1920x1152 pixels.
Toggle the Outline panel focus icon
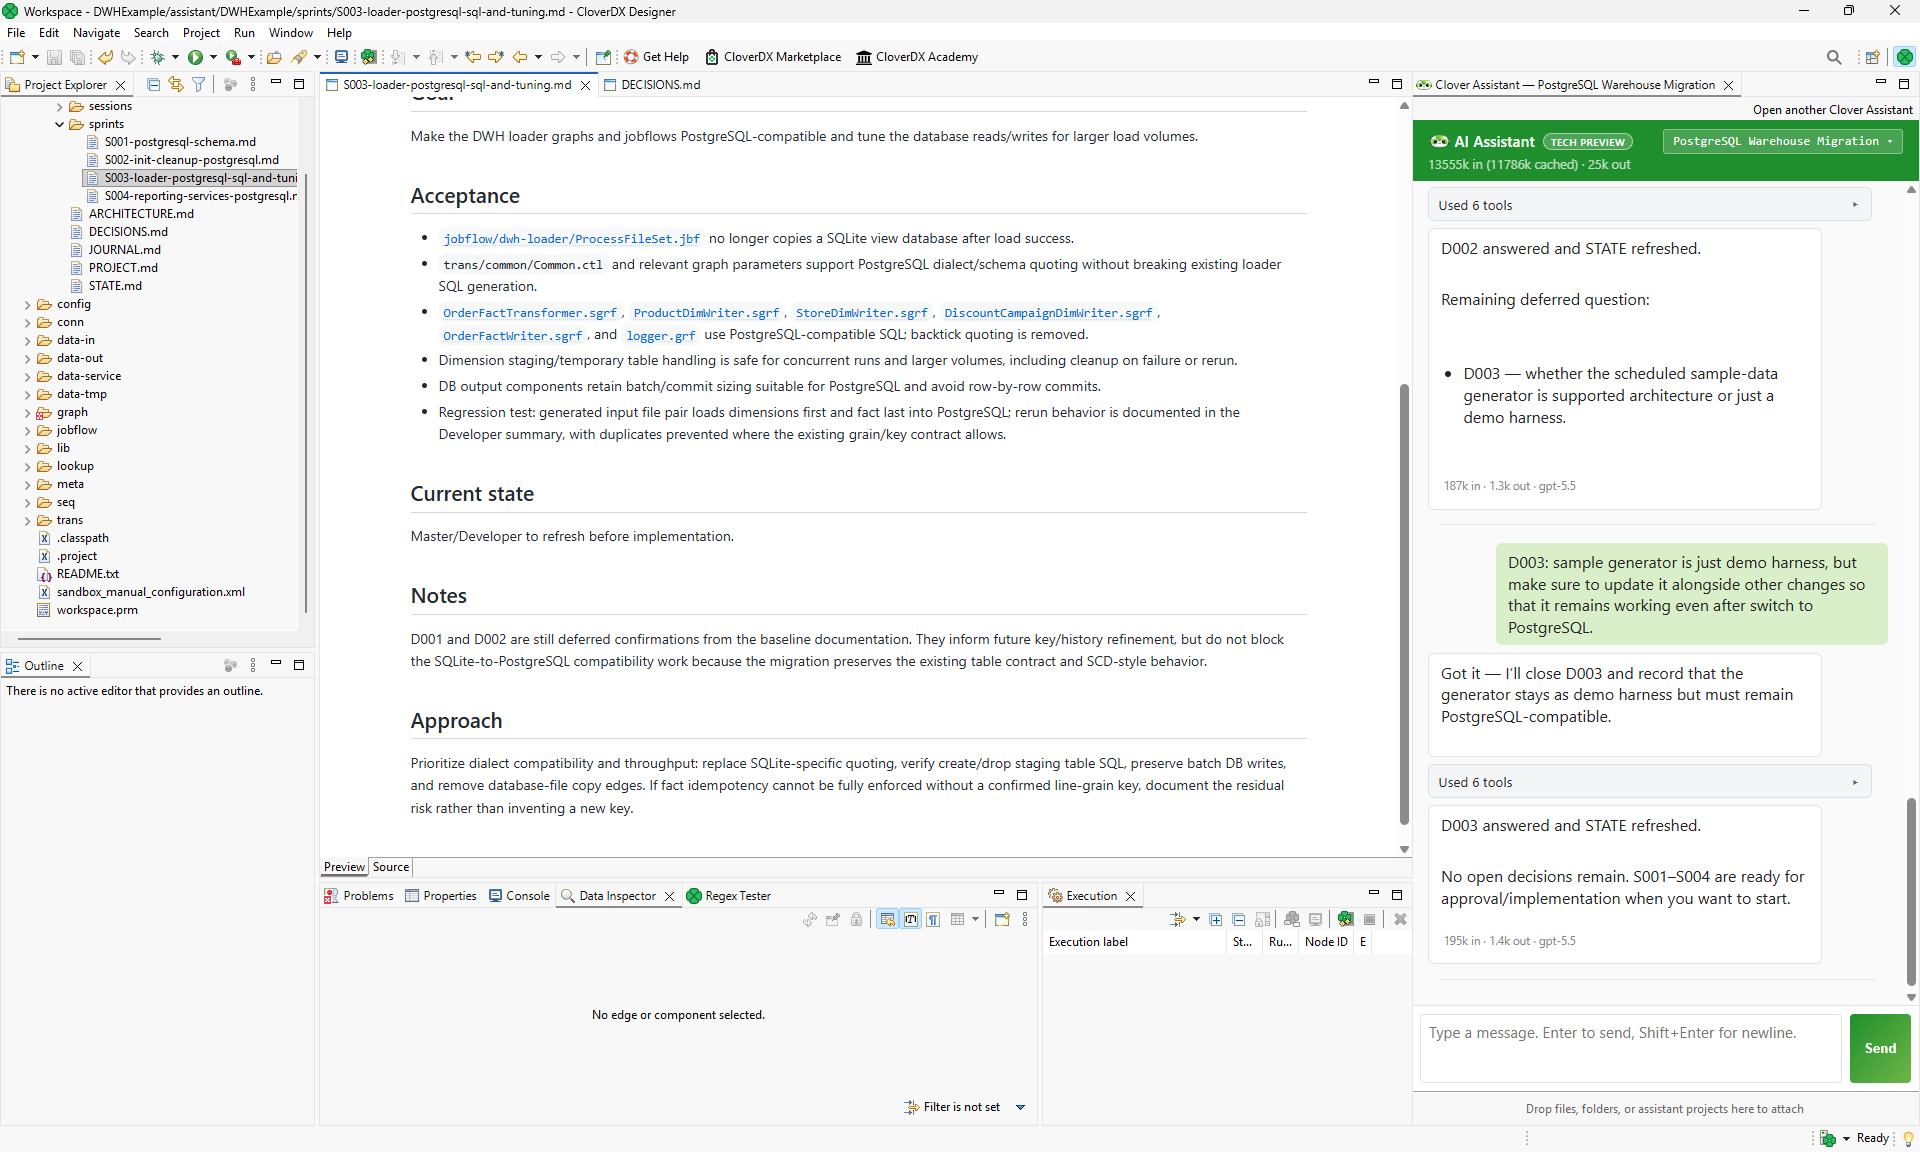pyautogui.click(x=230, y=666)
